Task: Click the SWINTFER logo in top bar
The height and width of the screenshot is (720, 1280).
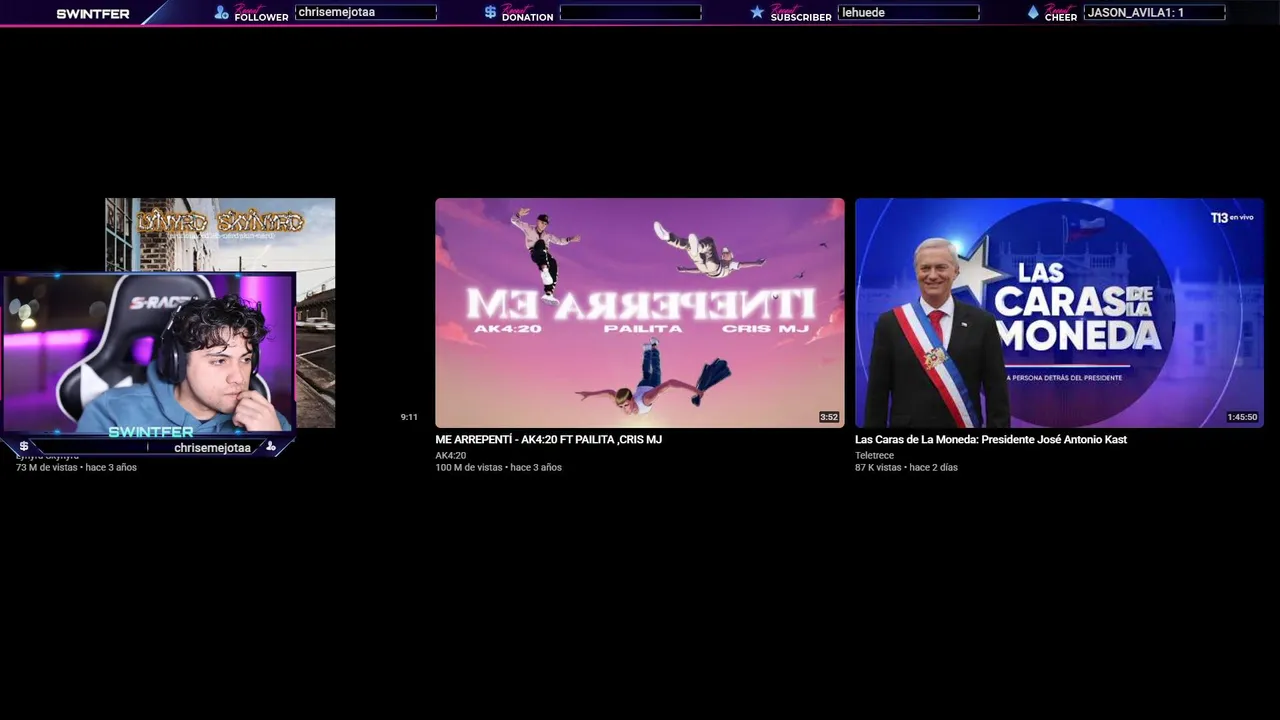Action: (x=93, y=14)
